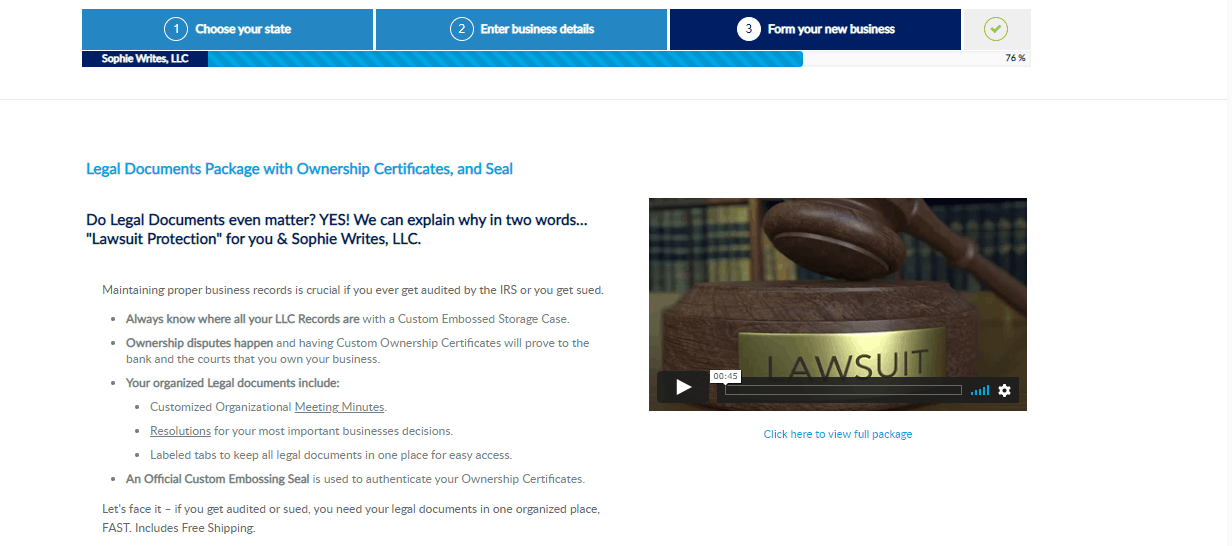Click the 76 % progress indicator

[x=1015, y=59]
